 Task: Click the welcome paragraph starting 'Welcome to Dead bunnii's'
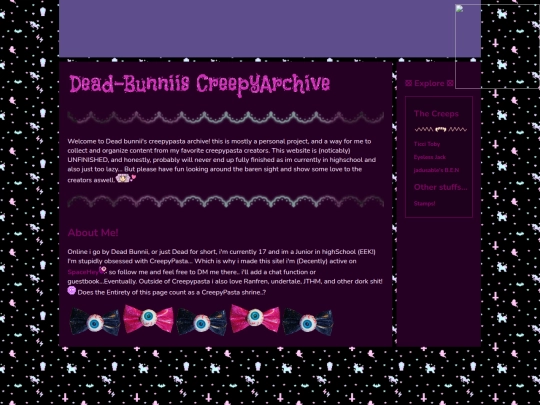[222, 160]
